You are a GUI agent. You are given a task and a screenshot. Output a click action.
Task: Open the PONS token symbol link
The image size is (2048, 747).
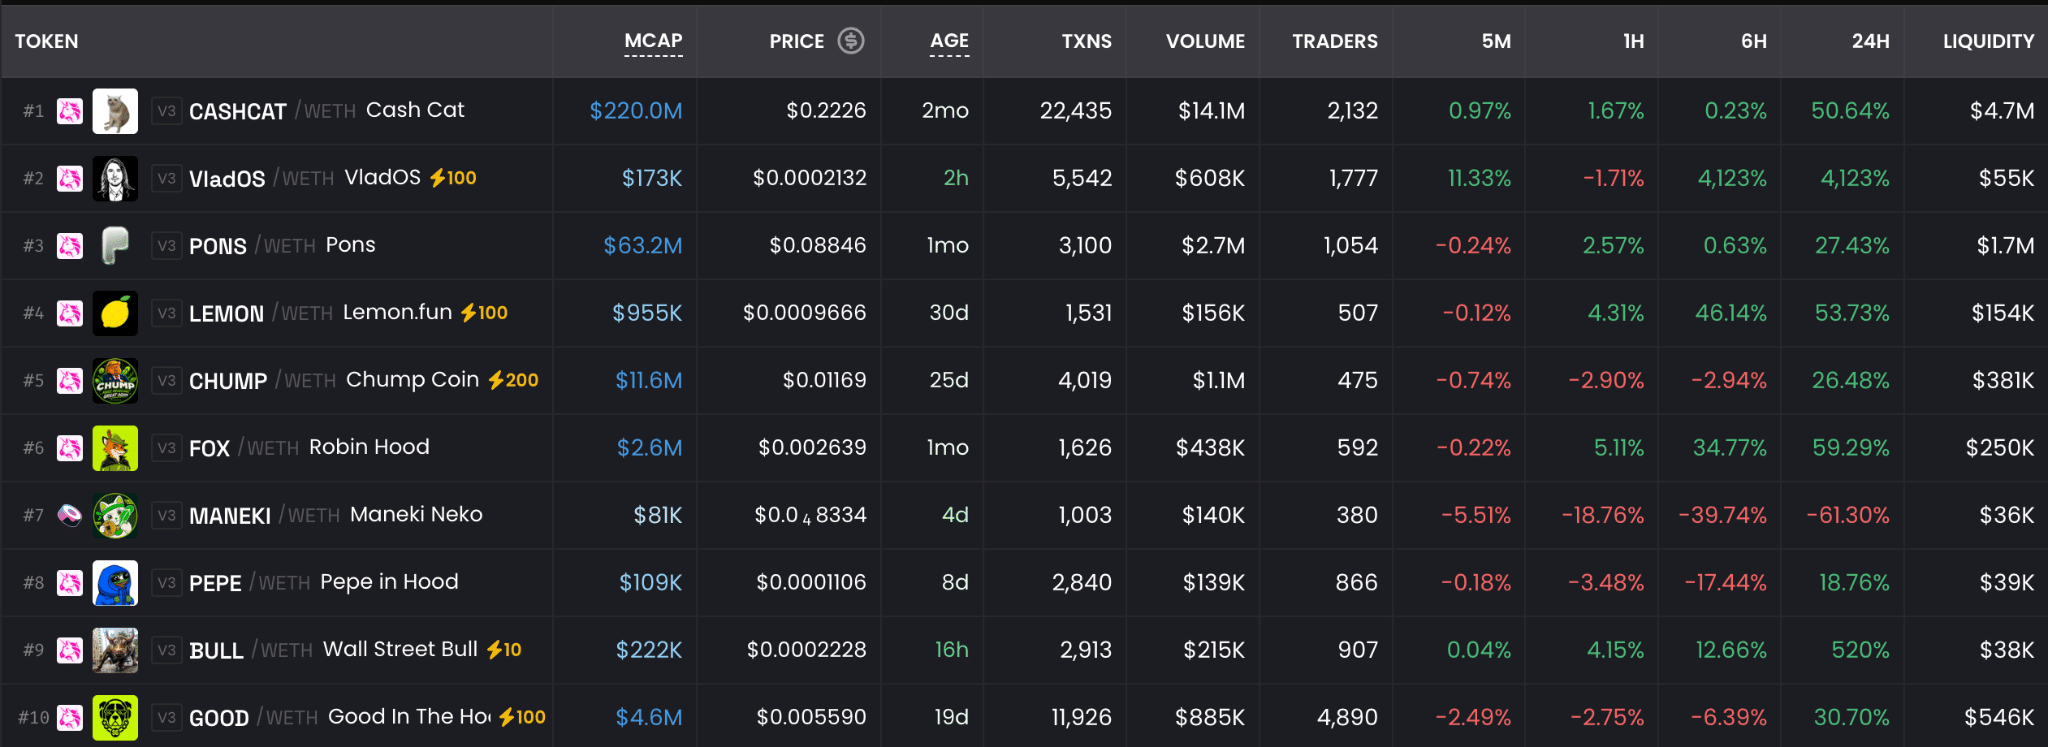coord(218,246)
